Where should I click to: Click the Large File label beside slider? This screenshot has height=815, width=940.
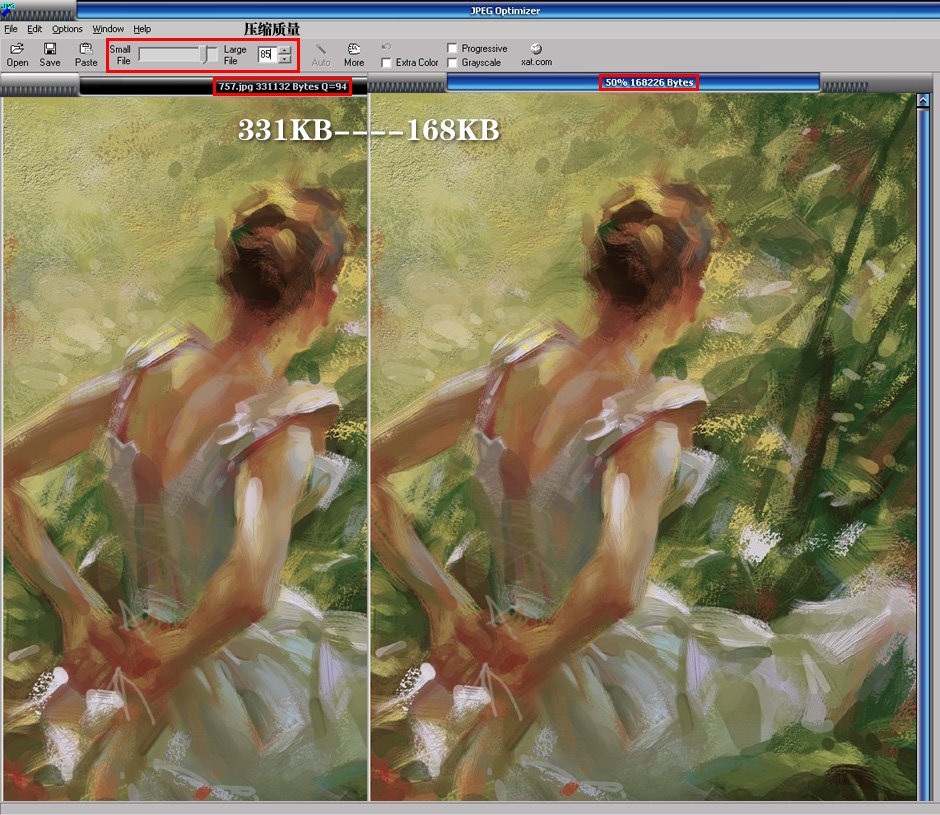234,55
